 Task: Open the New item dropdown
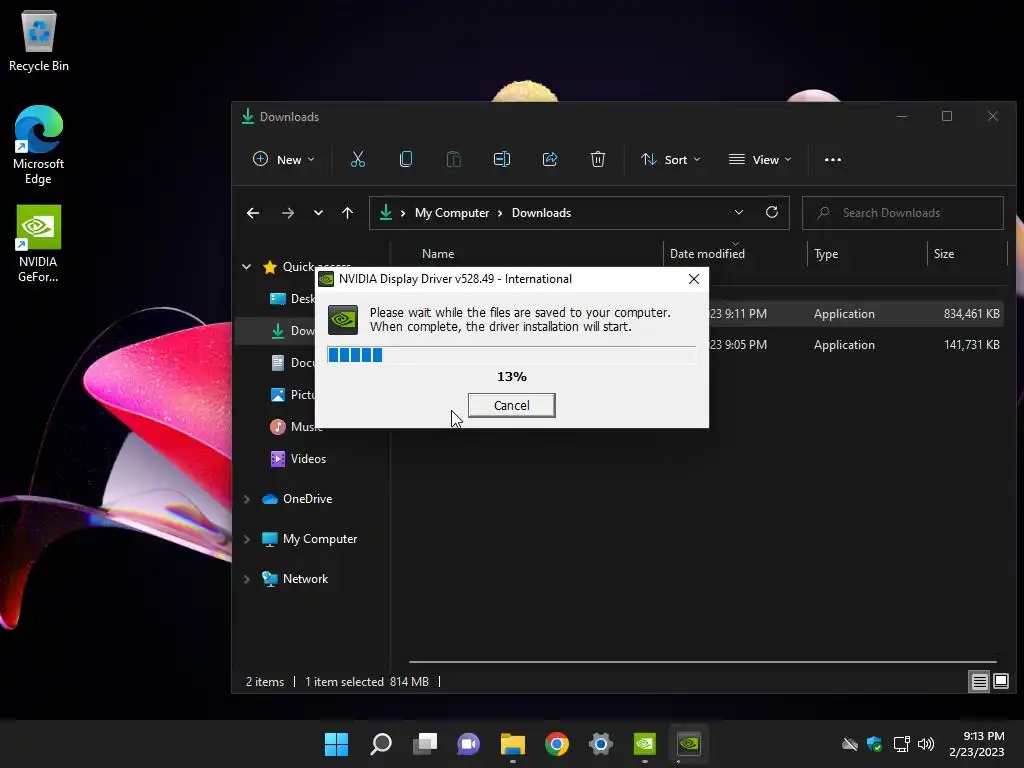tap(283, 159)
